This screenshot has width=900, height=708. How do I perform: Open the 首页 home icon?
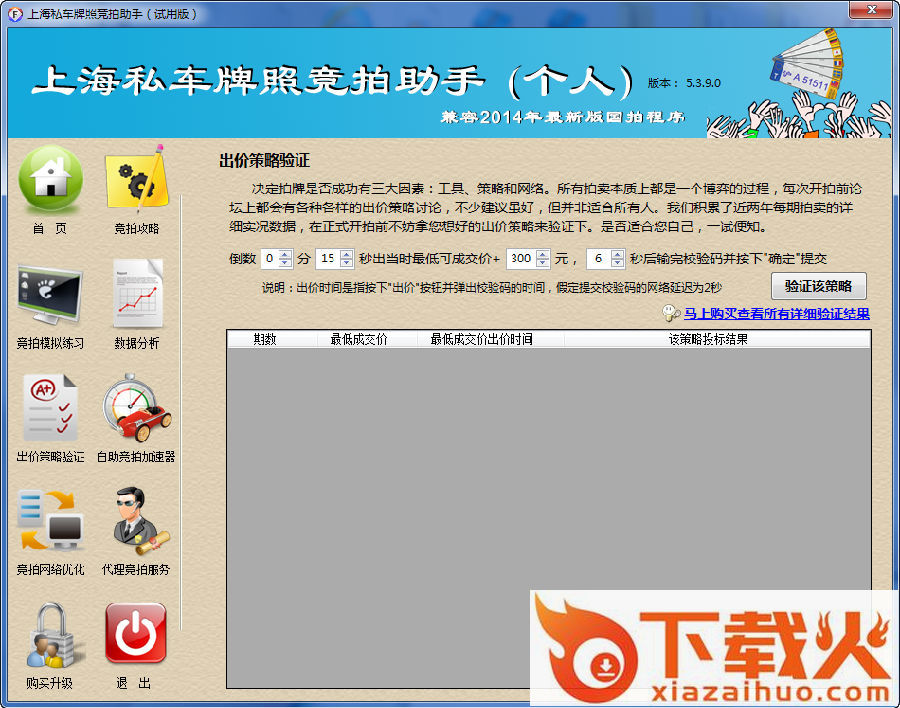(50, 180)
